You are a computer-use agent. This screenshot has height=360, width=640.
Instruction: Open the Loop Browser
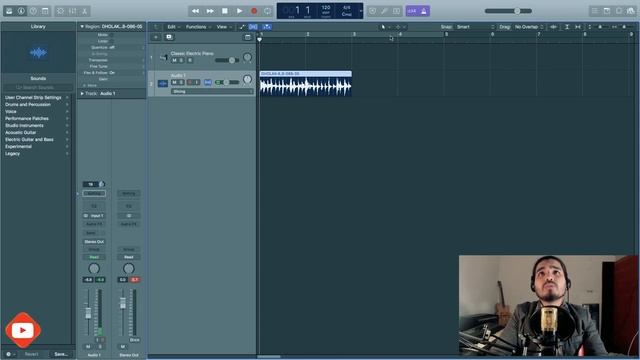(x=619, y=11)
